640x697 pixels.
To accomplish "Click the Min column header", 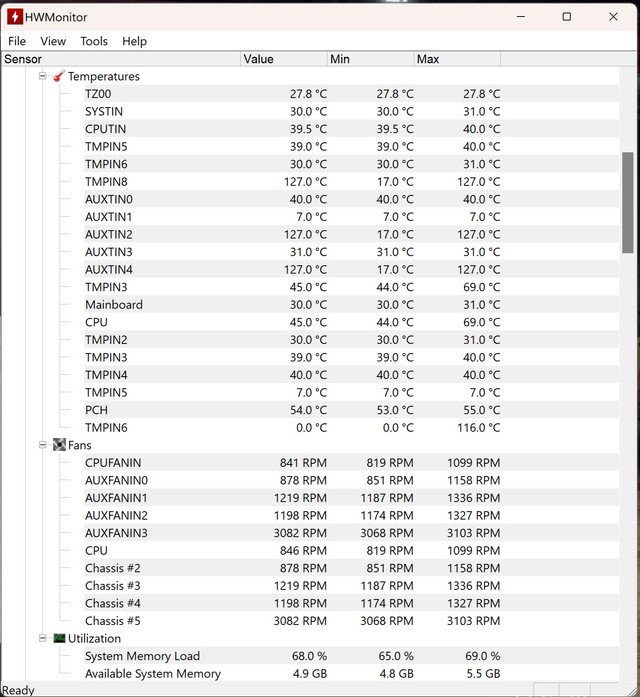I will pyautogui.click(x=370, y=59).
